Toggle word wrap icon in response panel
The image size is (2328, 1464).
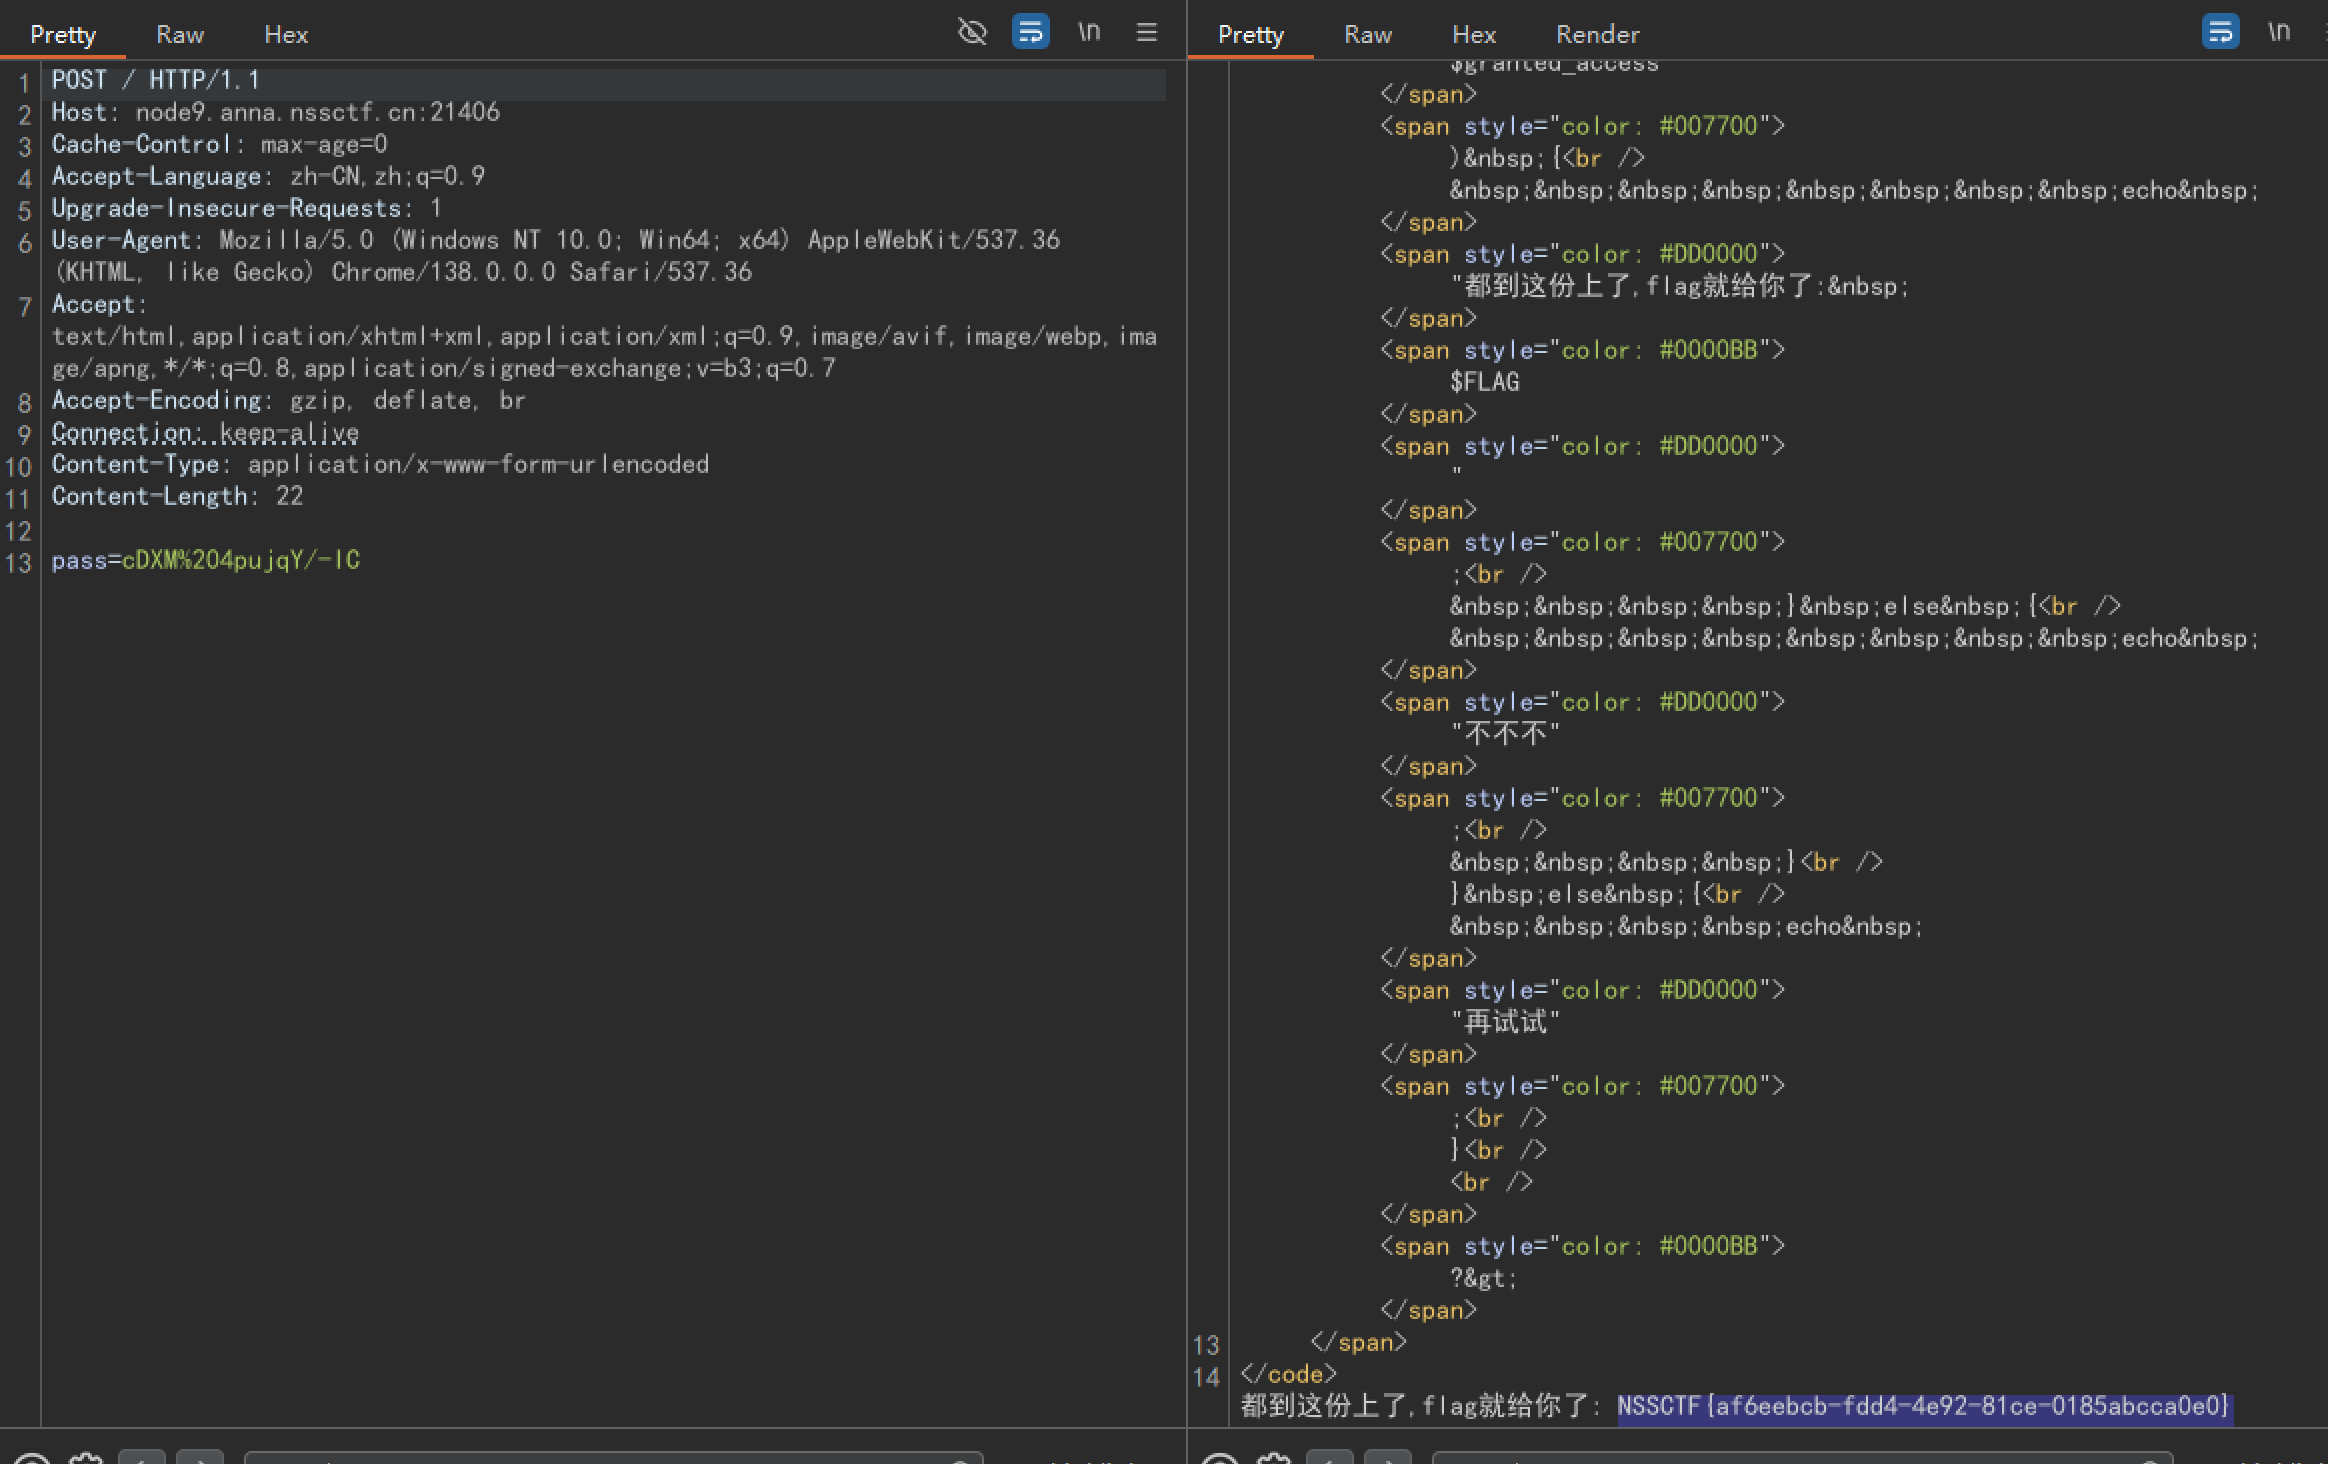[2220, 32]
